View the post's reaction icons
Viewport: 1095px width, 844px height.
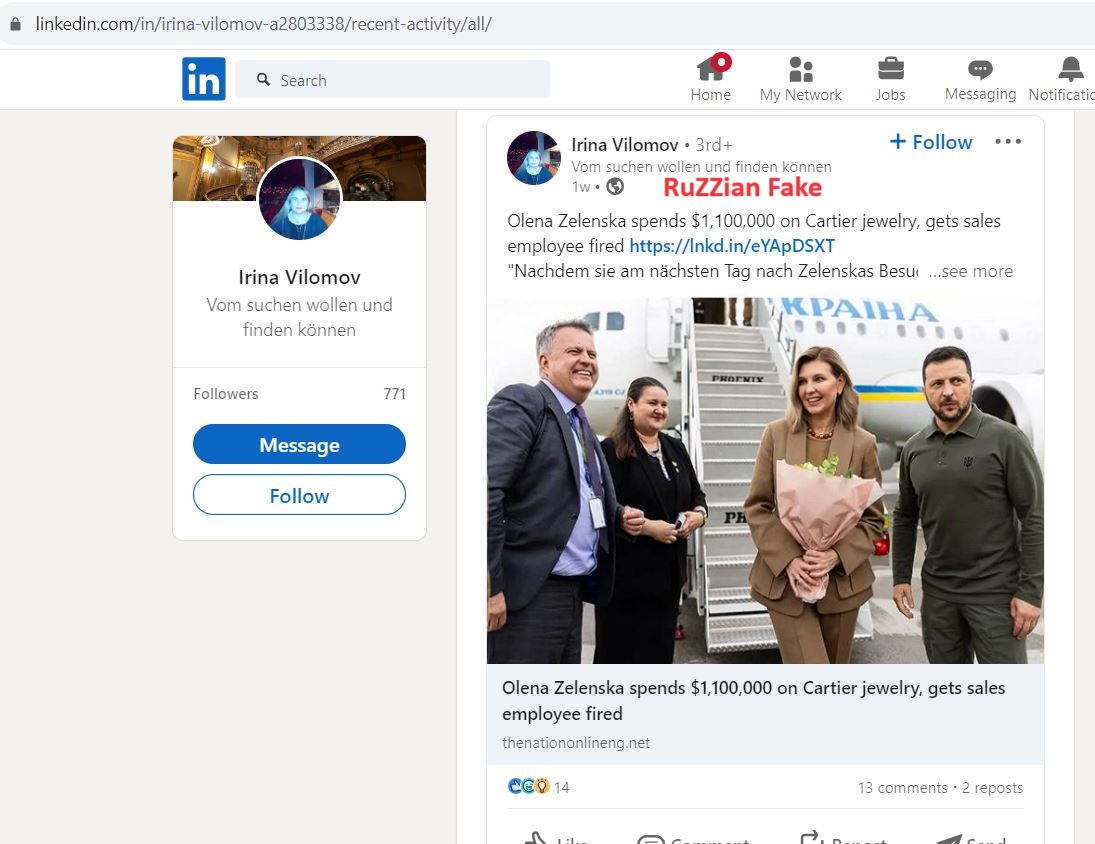pyautogui.click(x=529, y=787)
